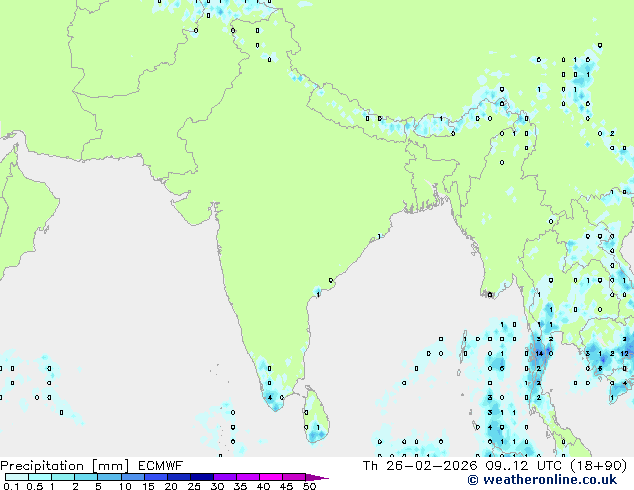Select the 15–20 mm legend swatch
634x490 pixels.
[x=156, y=477]
